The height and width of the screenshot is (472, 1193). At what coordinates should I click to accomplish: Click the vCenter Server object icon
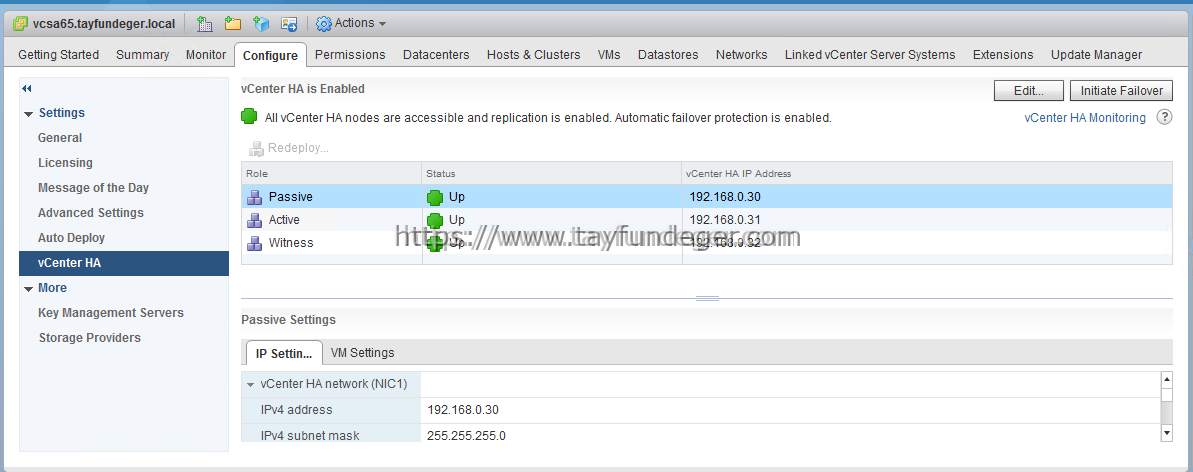(x=21, y=24)
